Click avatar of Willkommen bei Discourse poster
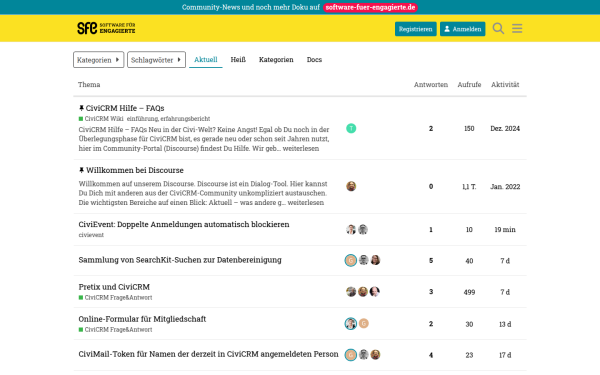 351,186
